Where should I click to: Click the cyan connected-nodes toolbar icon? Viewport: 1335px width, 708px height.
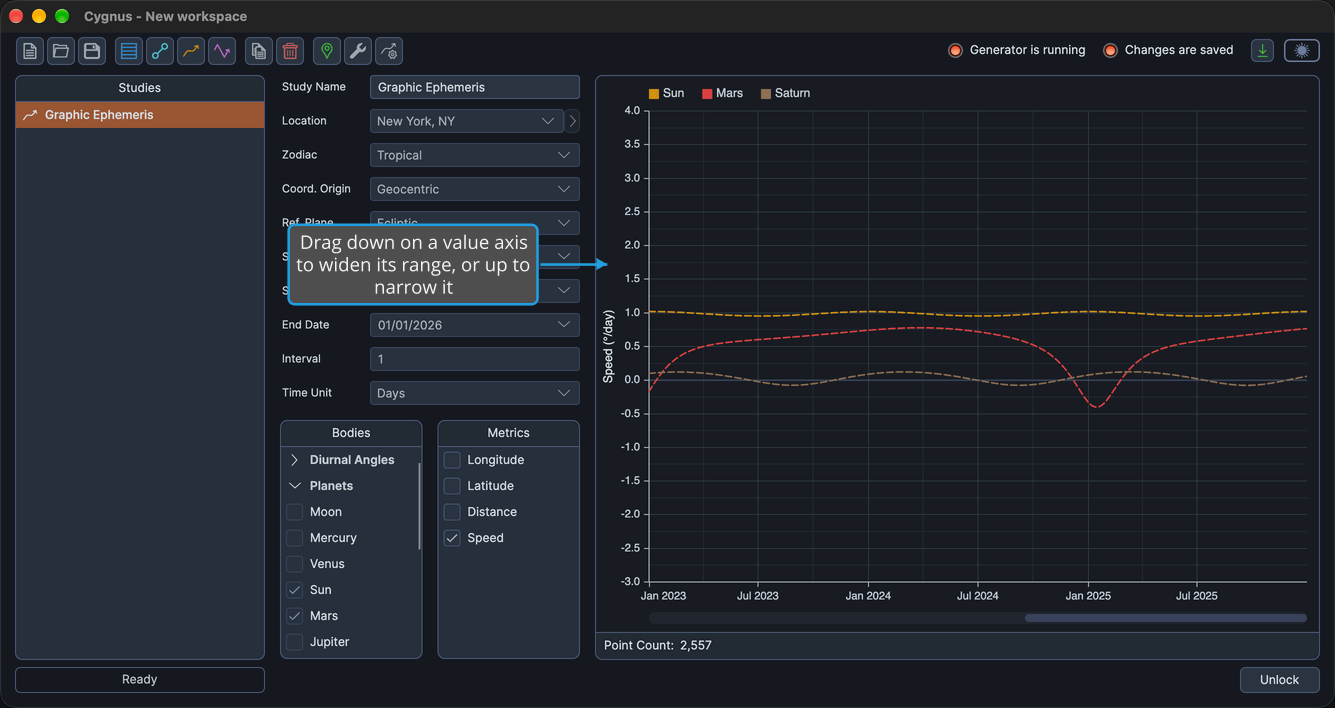160,51
